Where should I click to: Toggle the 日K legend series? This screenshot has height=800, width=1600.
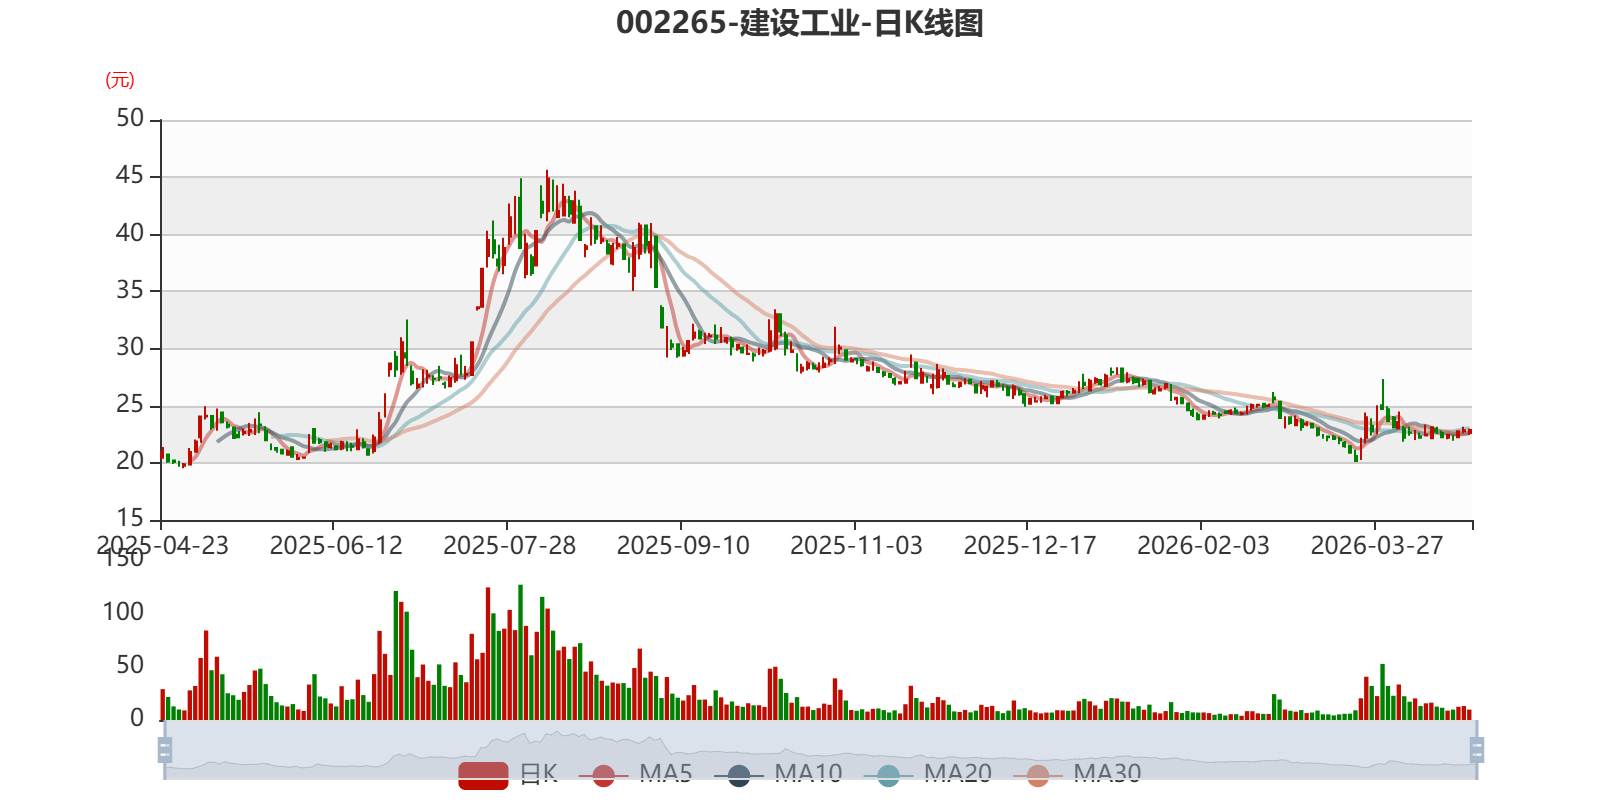(508, 774)
